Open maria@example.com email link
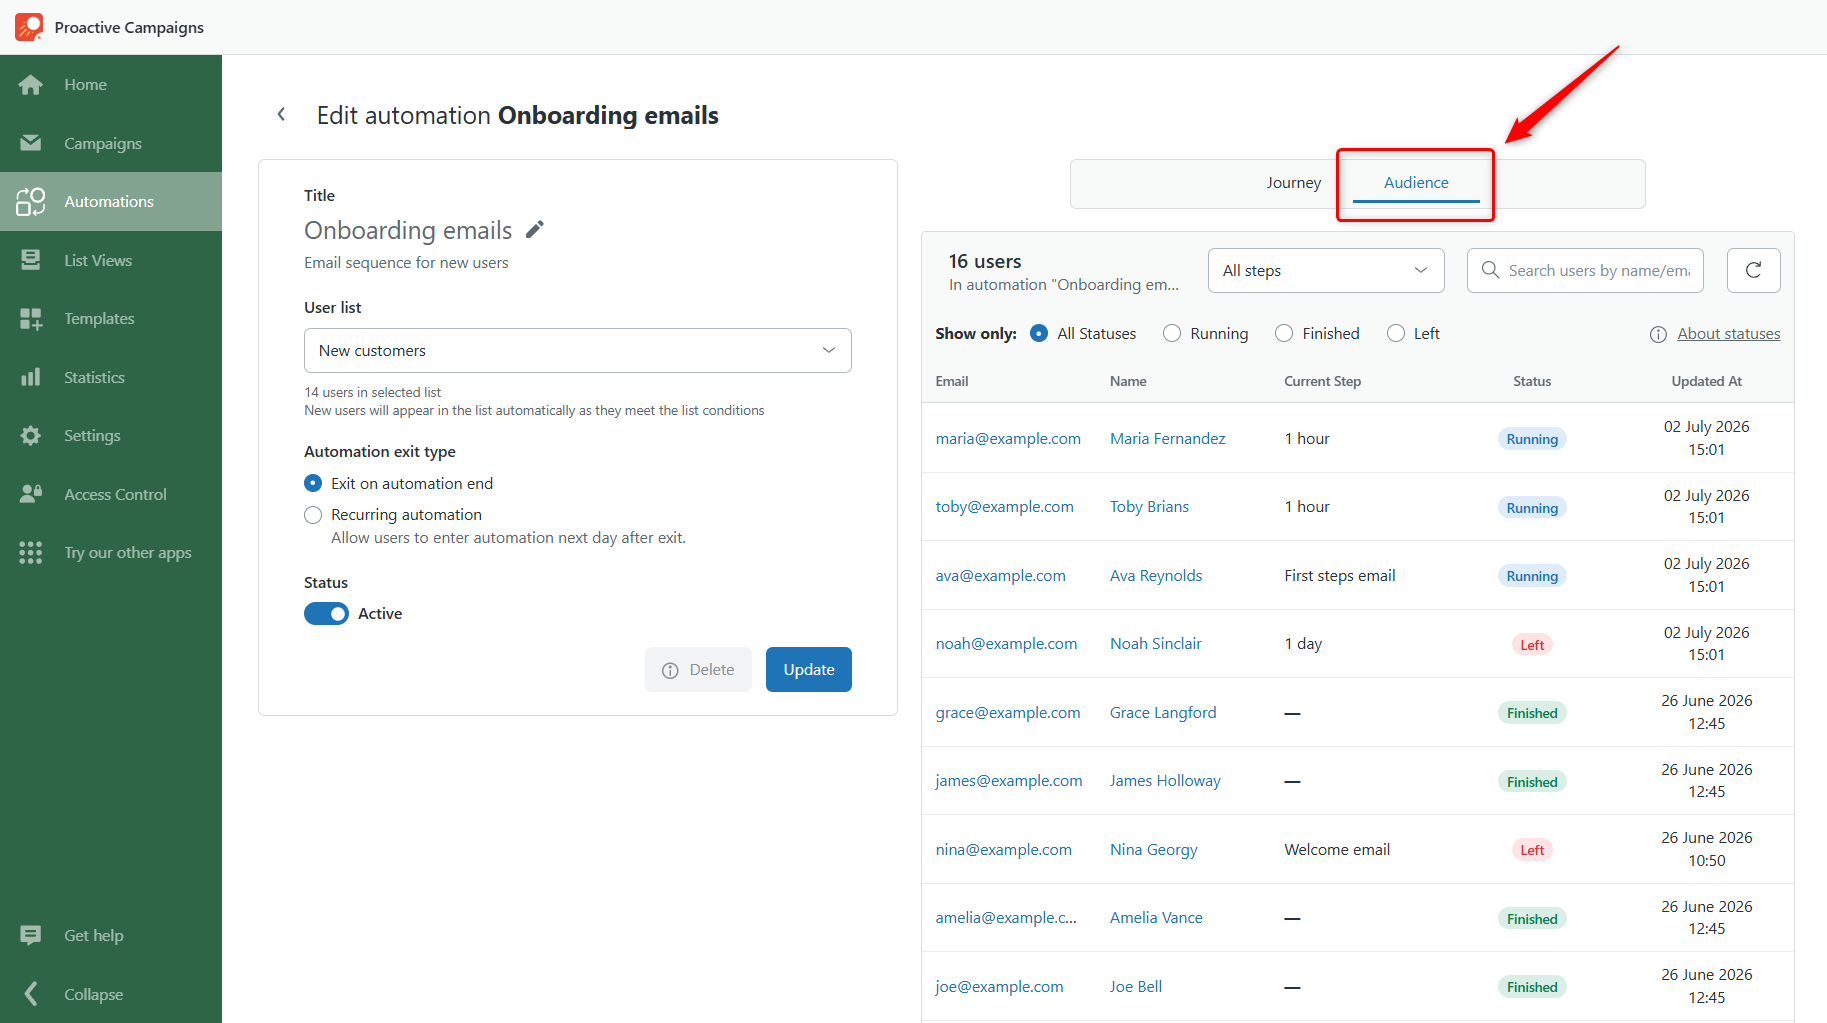Image resolution: width=1827 pixels, height=1023 pixels. [1008, 439]
